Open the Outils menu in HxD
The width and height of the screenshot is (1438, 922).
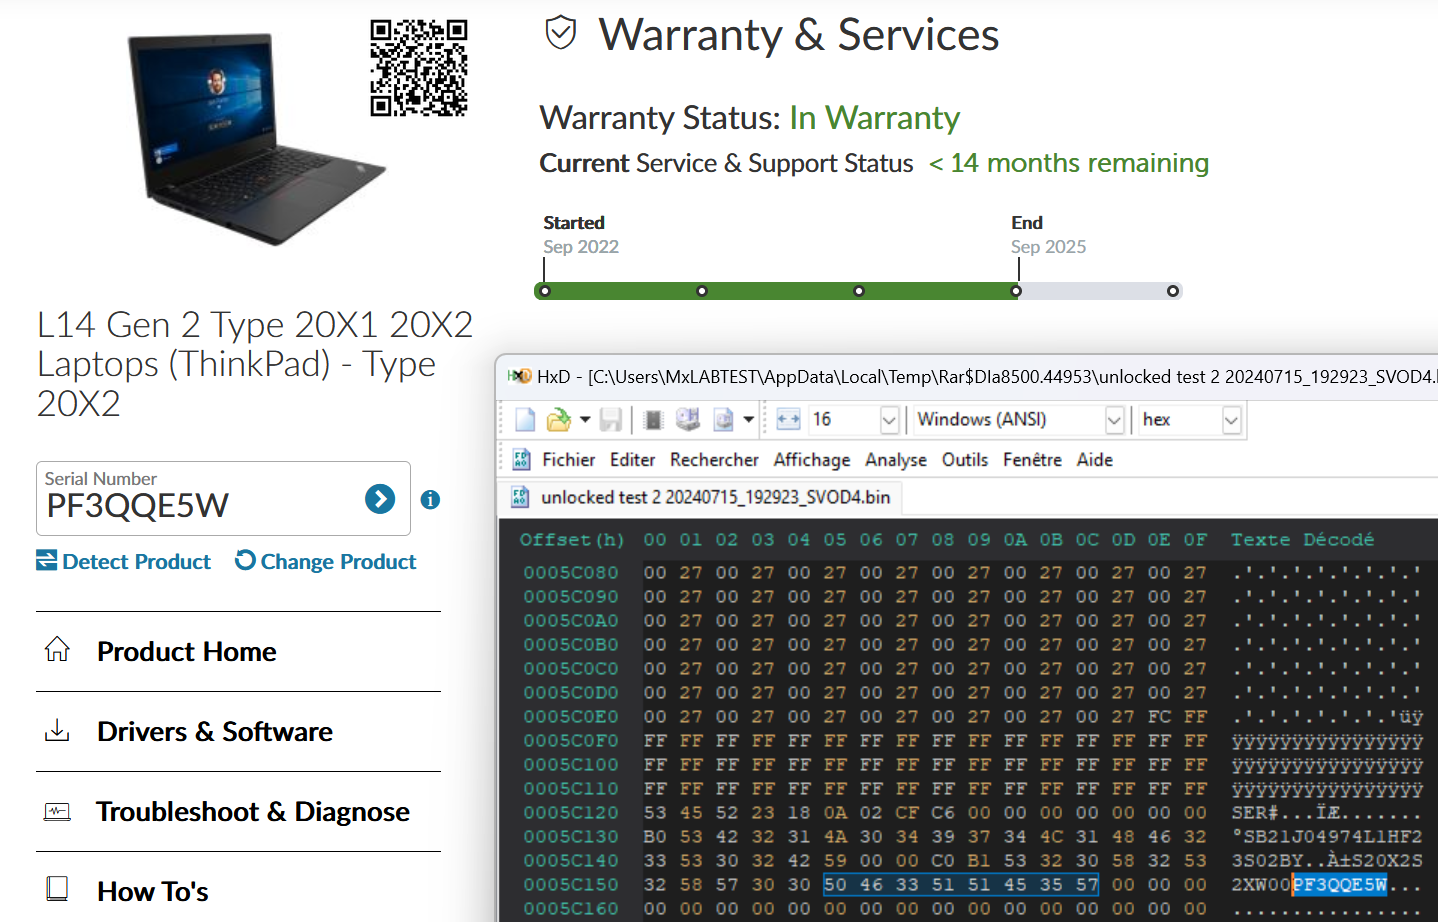click(x=964, y=460)
